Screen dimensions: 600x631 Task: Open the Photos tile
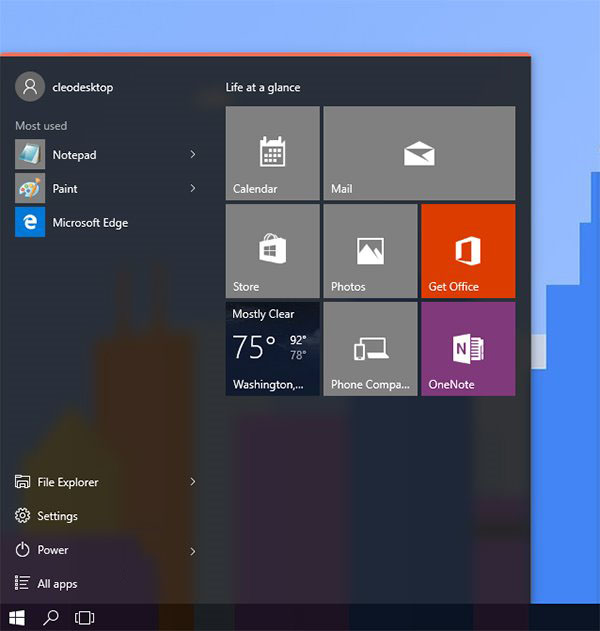pos(370,251)
